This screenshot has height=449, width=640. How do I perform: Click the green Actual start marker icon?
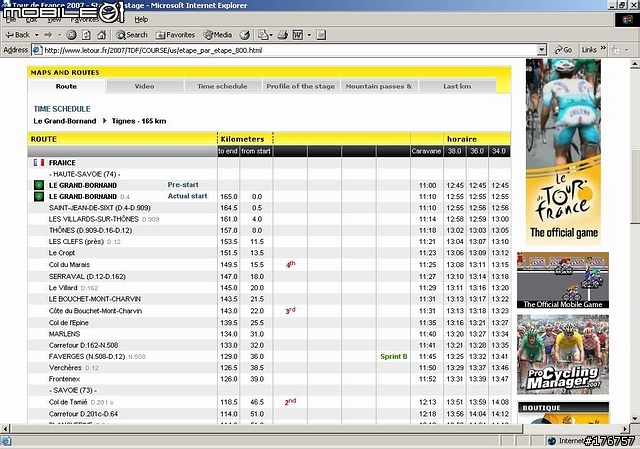click(39, 196)
